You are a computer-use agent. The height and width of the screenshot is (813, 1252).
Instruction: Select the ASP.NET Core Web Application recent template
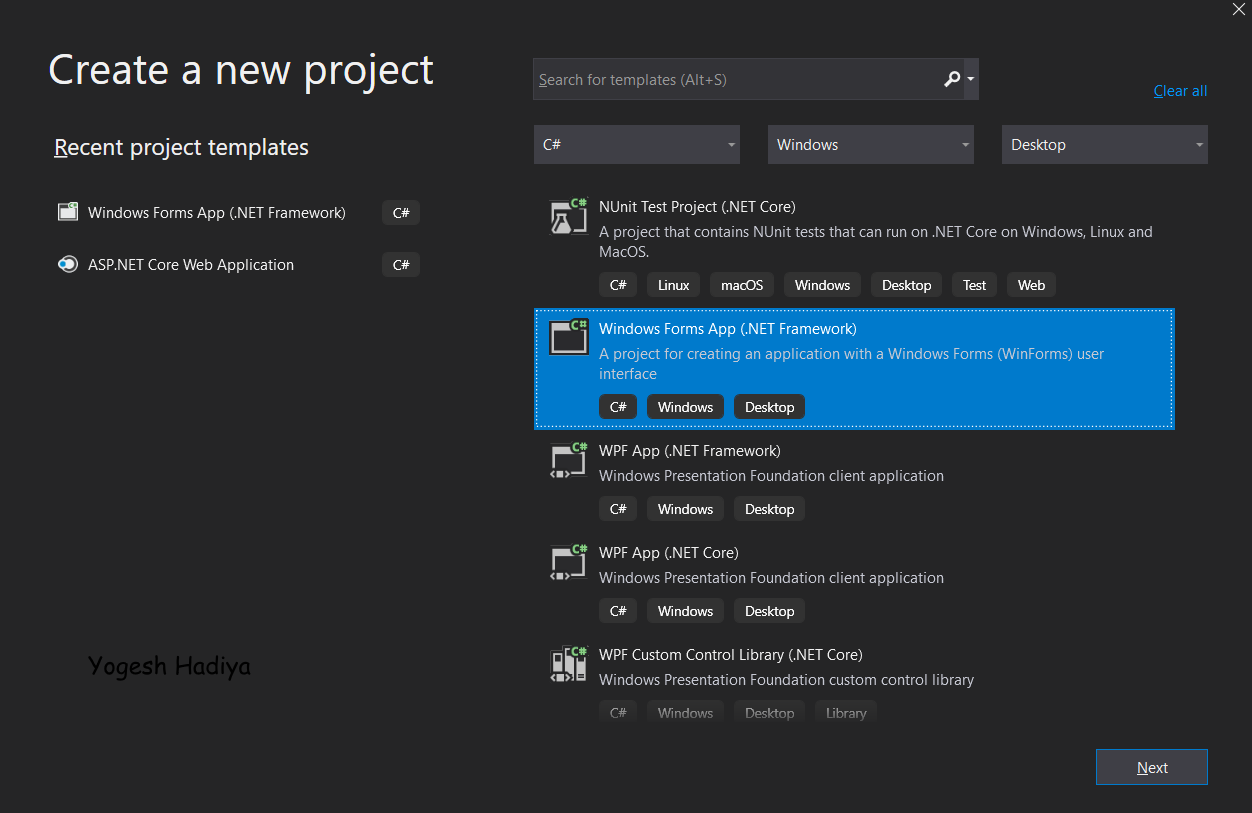(190, 264)
